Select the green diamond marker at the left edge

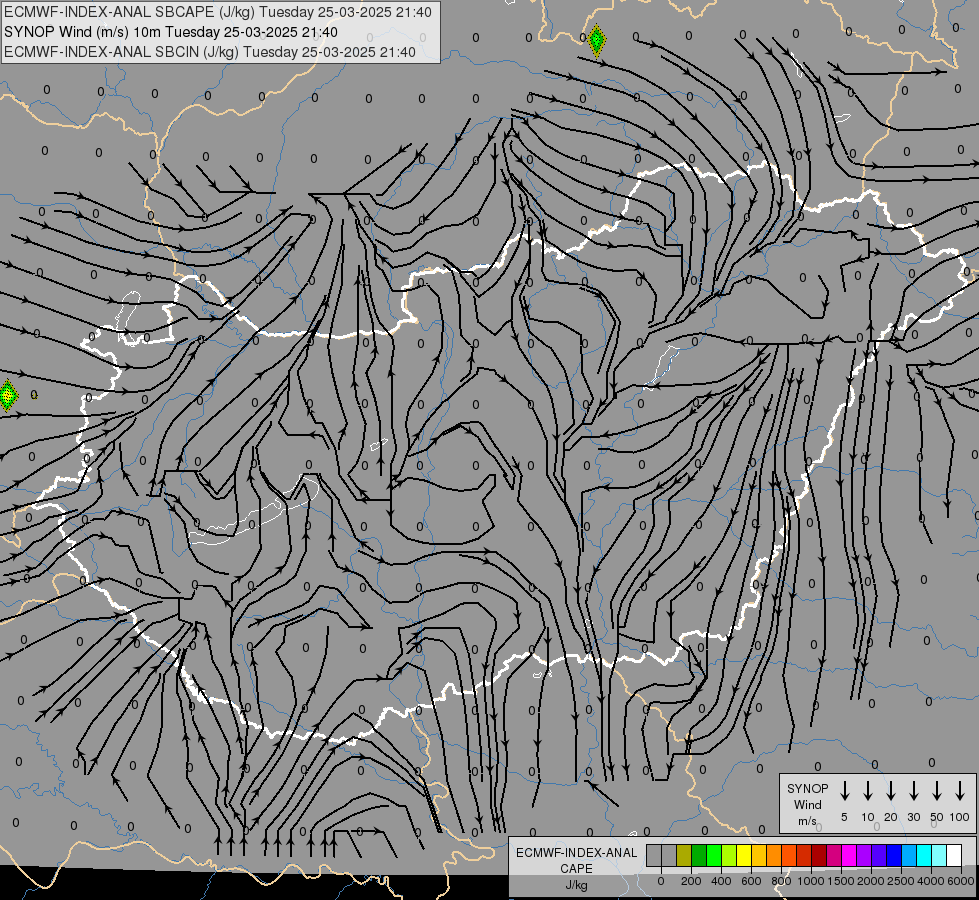click(x=7, y=395)
